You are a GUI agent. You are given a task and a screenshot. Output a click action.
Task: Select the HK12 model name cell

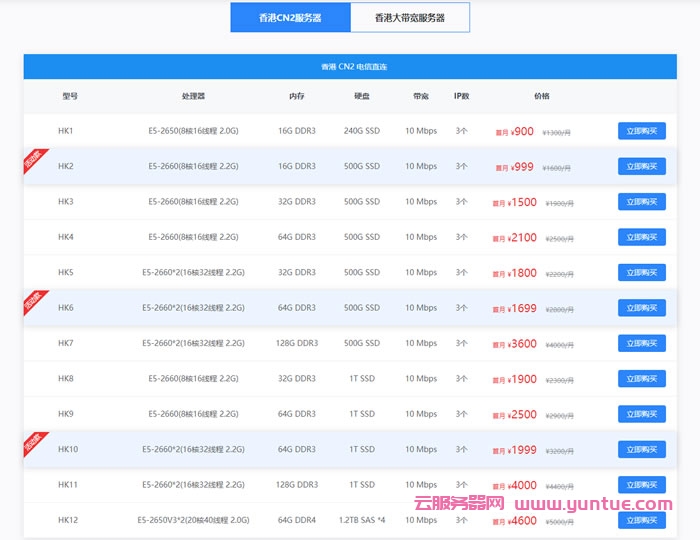66,520
